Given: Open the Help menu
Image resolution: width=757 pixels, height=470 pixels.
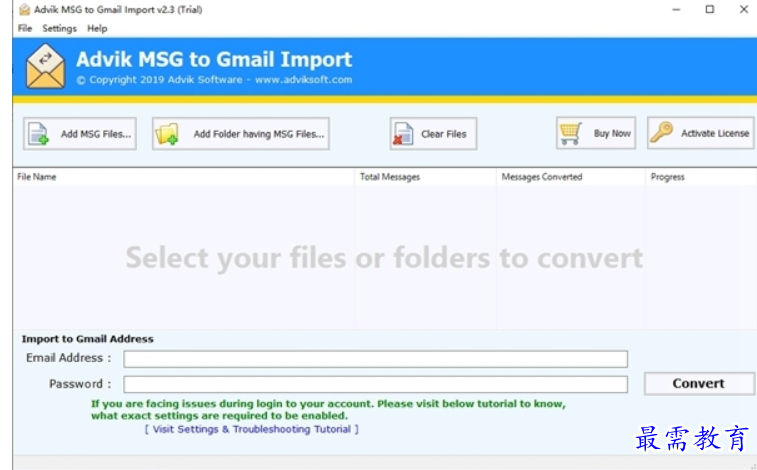Looking at the screenshot, I should [97, 28].
